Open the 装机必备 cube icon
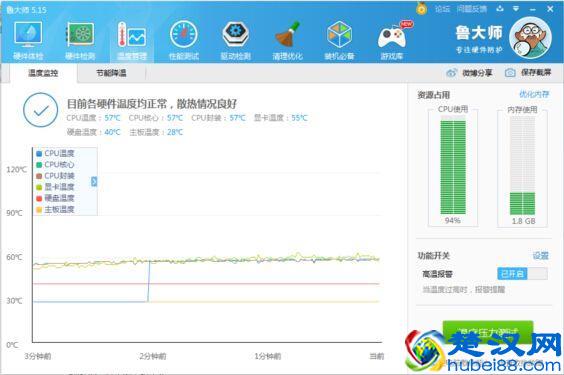 339,35
